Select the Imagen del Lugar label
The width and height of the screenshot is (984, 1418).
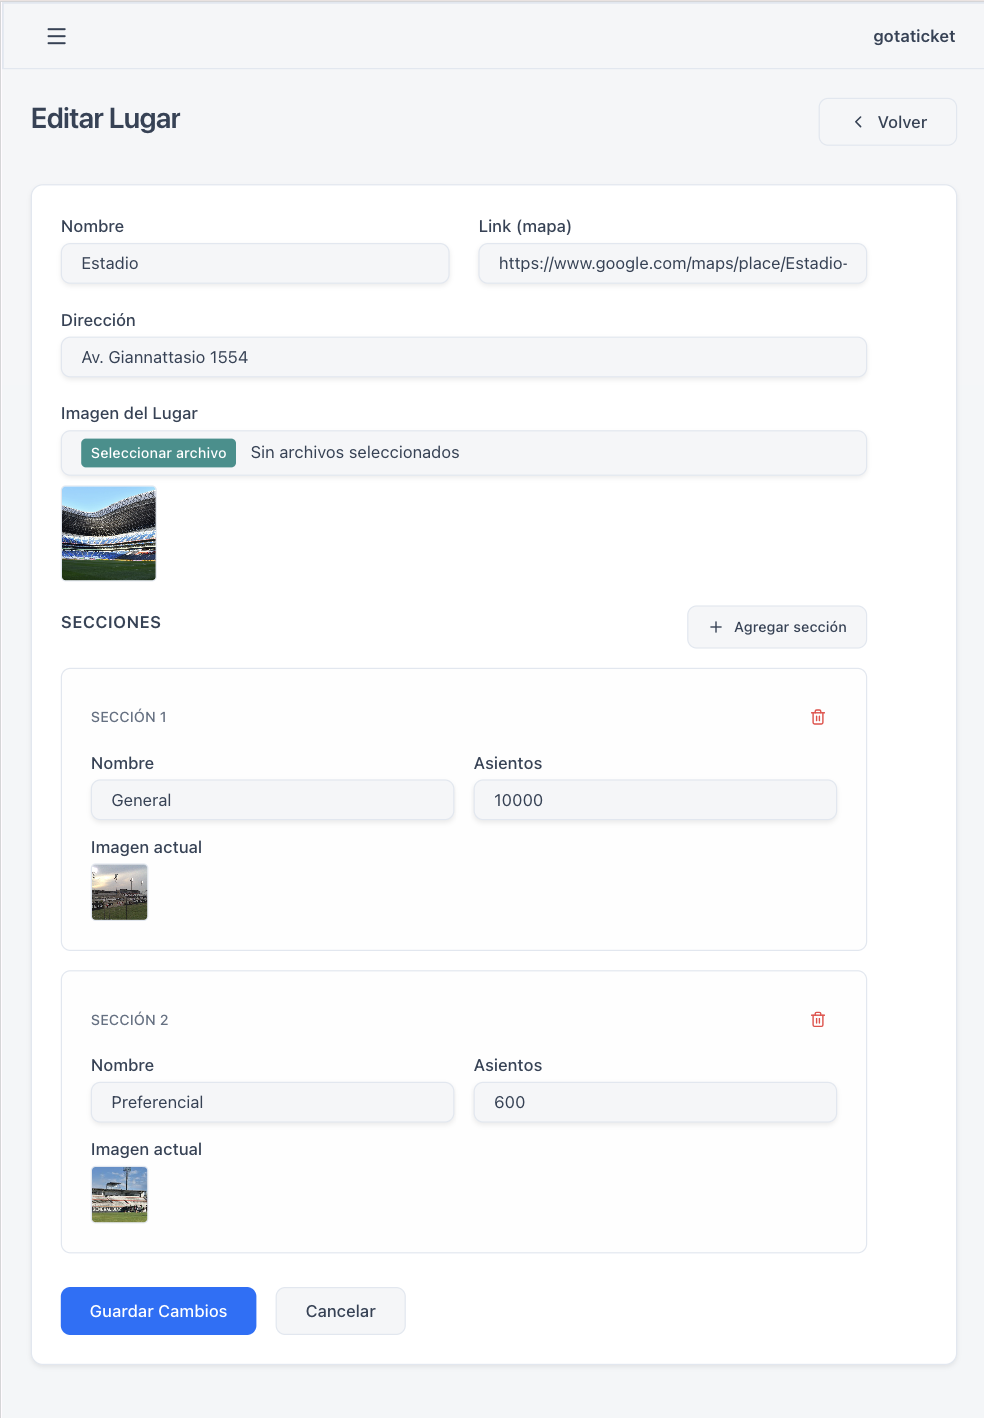point(129,413)
